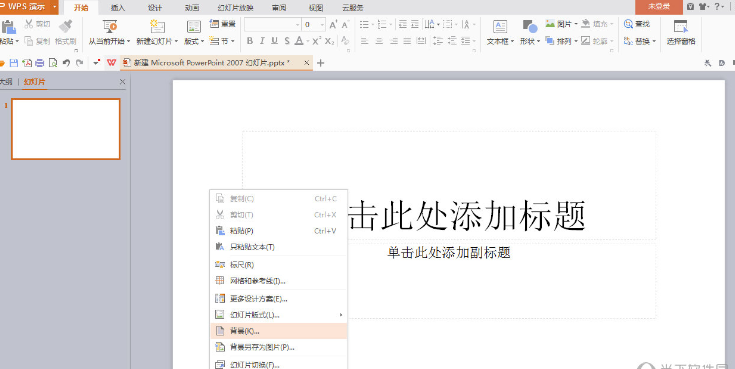
Task: Choose Paste Text Only (只粘贴文本) in context menu
Action: tap(279, 247)
